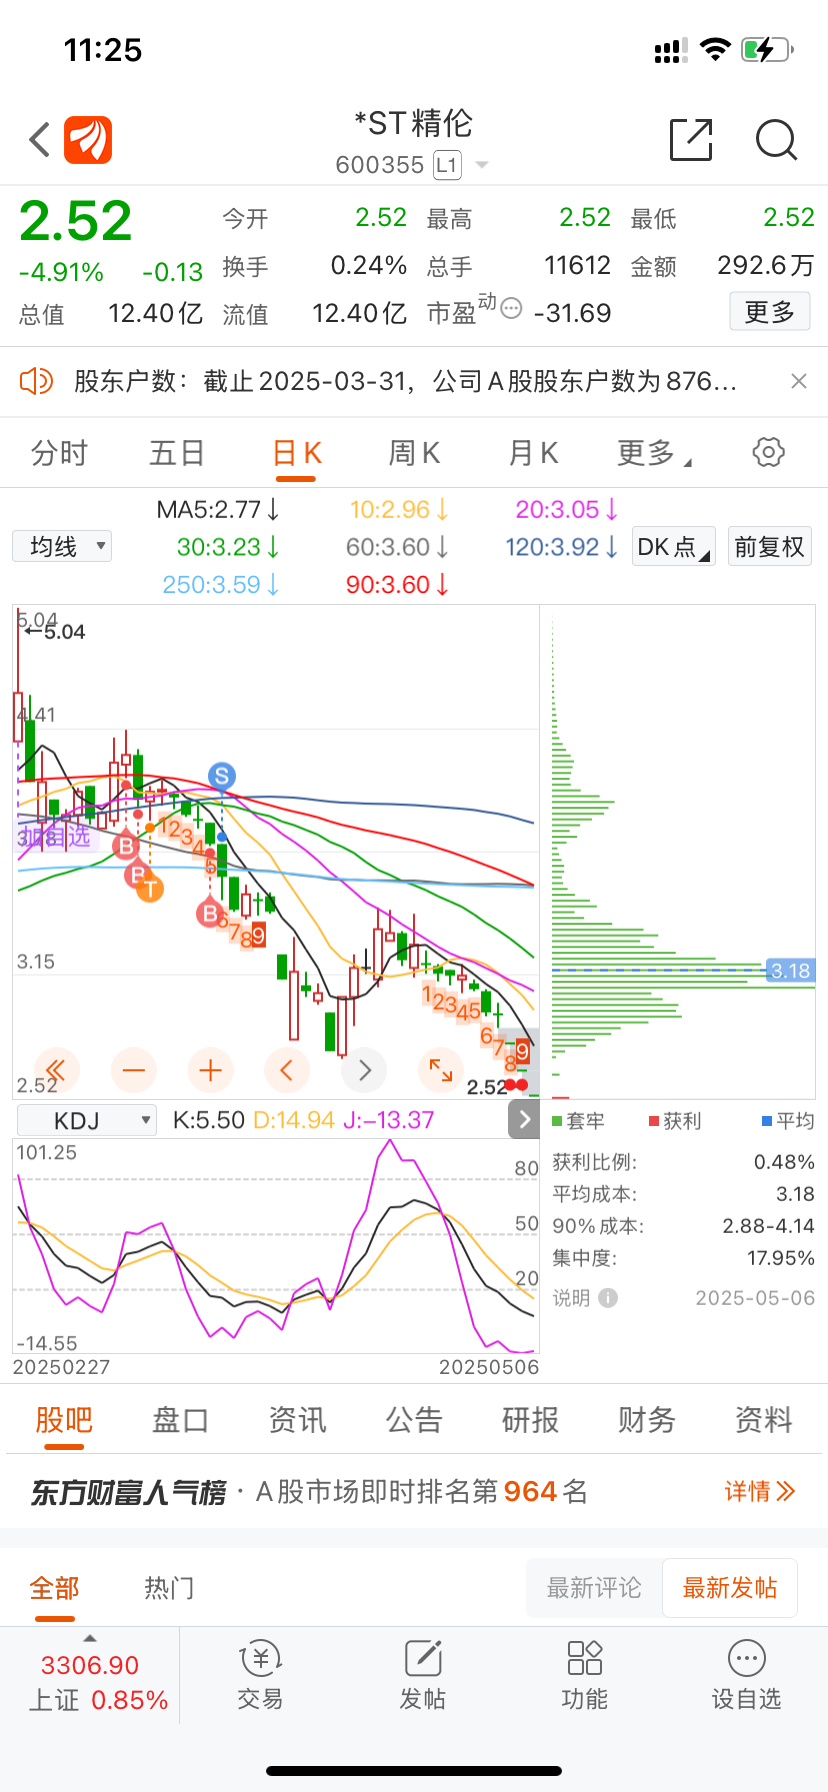
Task: Switch to the 资料 tab
Action: (764, 1420)
